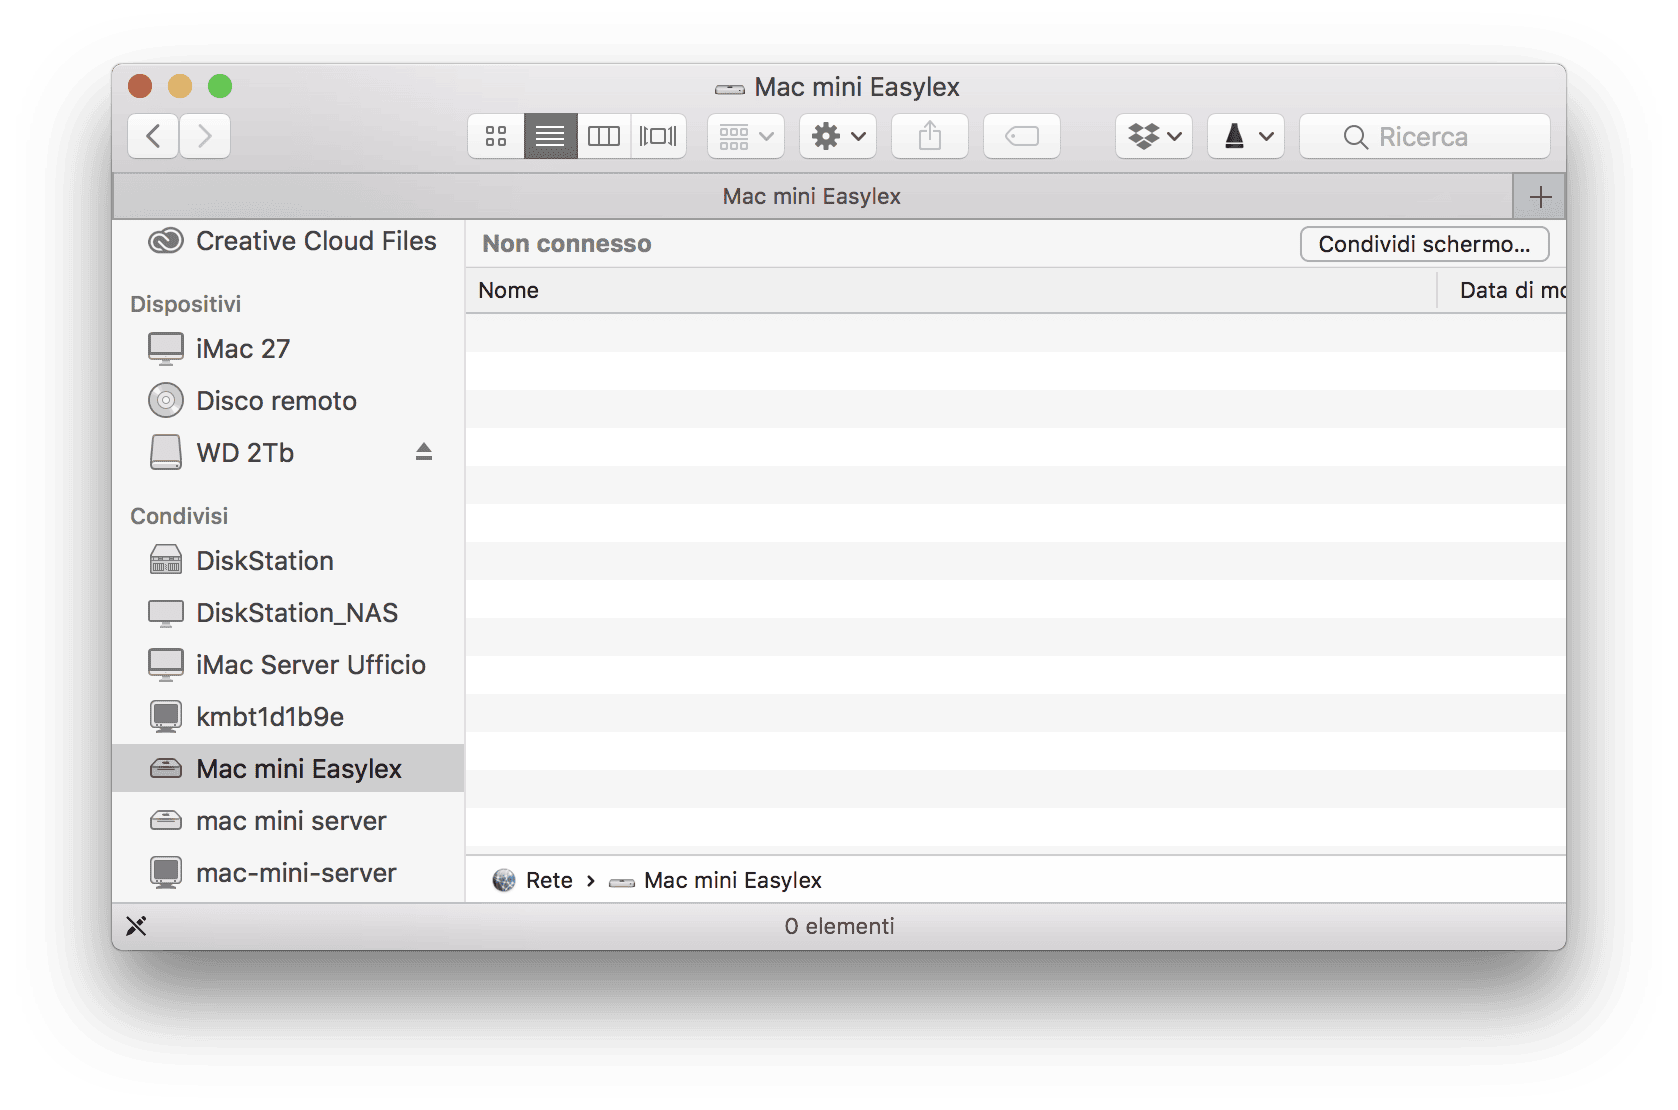
Task: Select kmbt1d1b9e in the sidebar
Action: 288,717
